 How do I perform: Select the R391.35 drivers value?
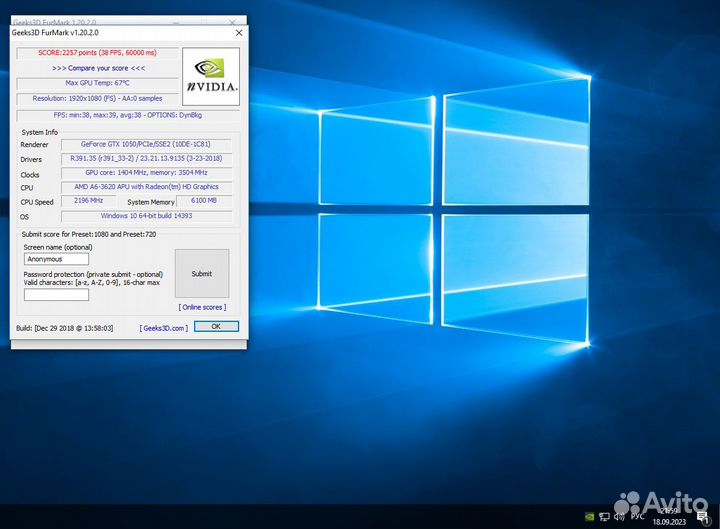pyautogui.click(x=146, y=158)
